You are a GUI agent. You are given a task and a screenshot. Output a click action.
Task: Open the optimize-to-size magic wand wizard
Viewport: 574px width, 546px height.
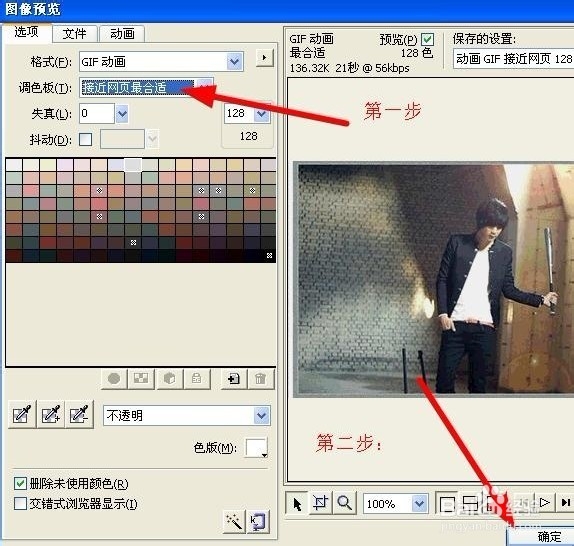234,521
